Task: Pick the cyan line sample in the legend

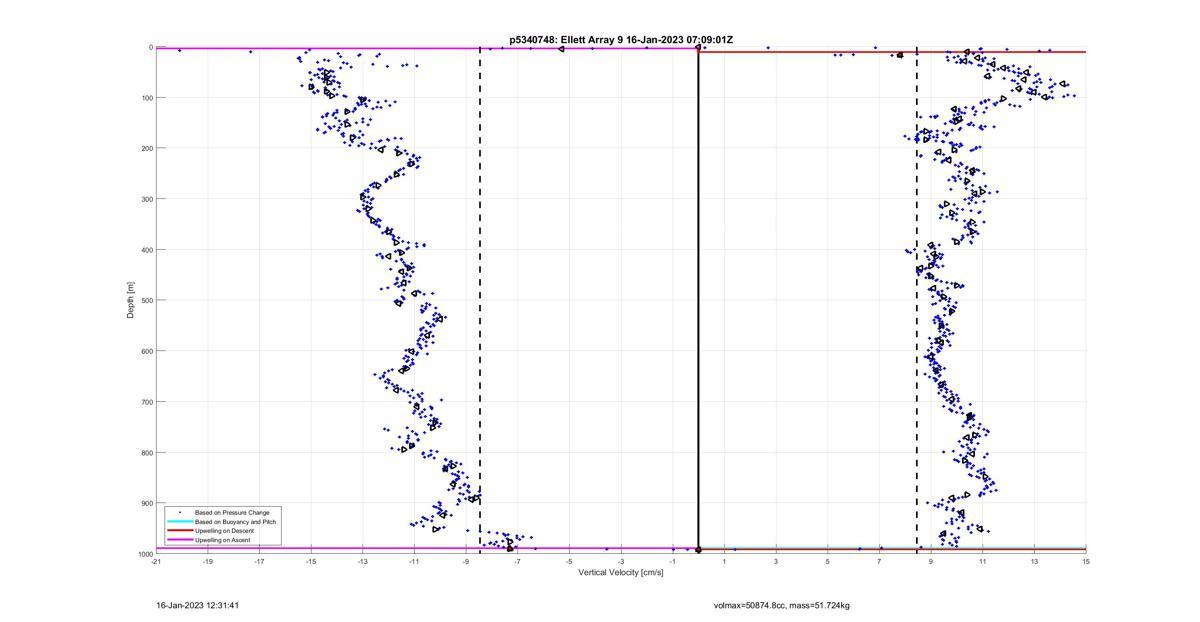Action: 179,522
